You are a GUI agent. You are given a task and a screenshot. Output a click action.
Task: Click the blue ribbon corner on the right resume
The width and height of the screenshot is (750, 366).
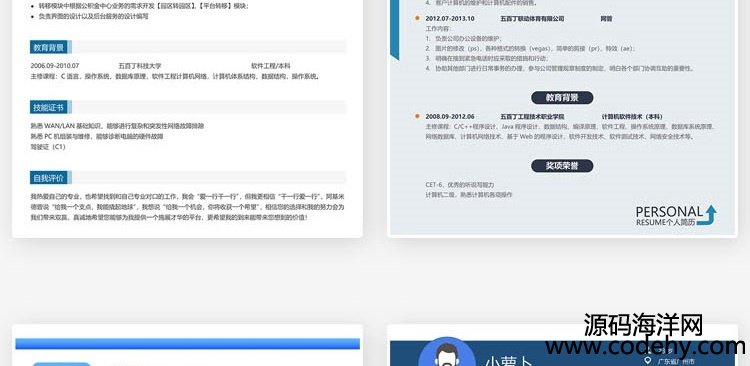click(395, 30)
